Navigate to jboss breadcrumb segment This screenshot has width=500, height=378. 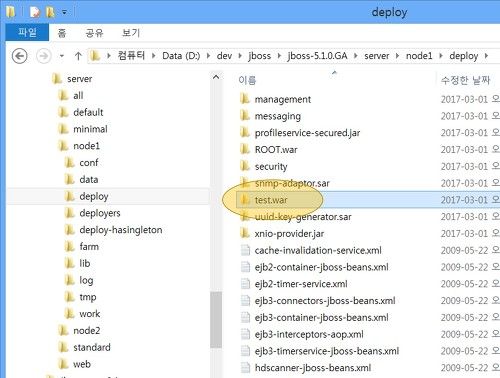(259, 56)
